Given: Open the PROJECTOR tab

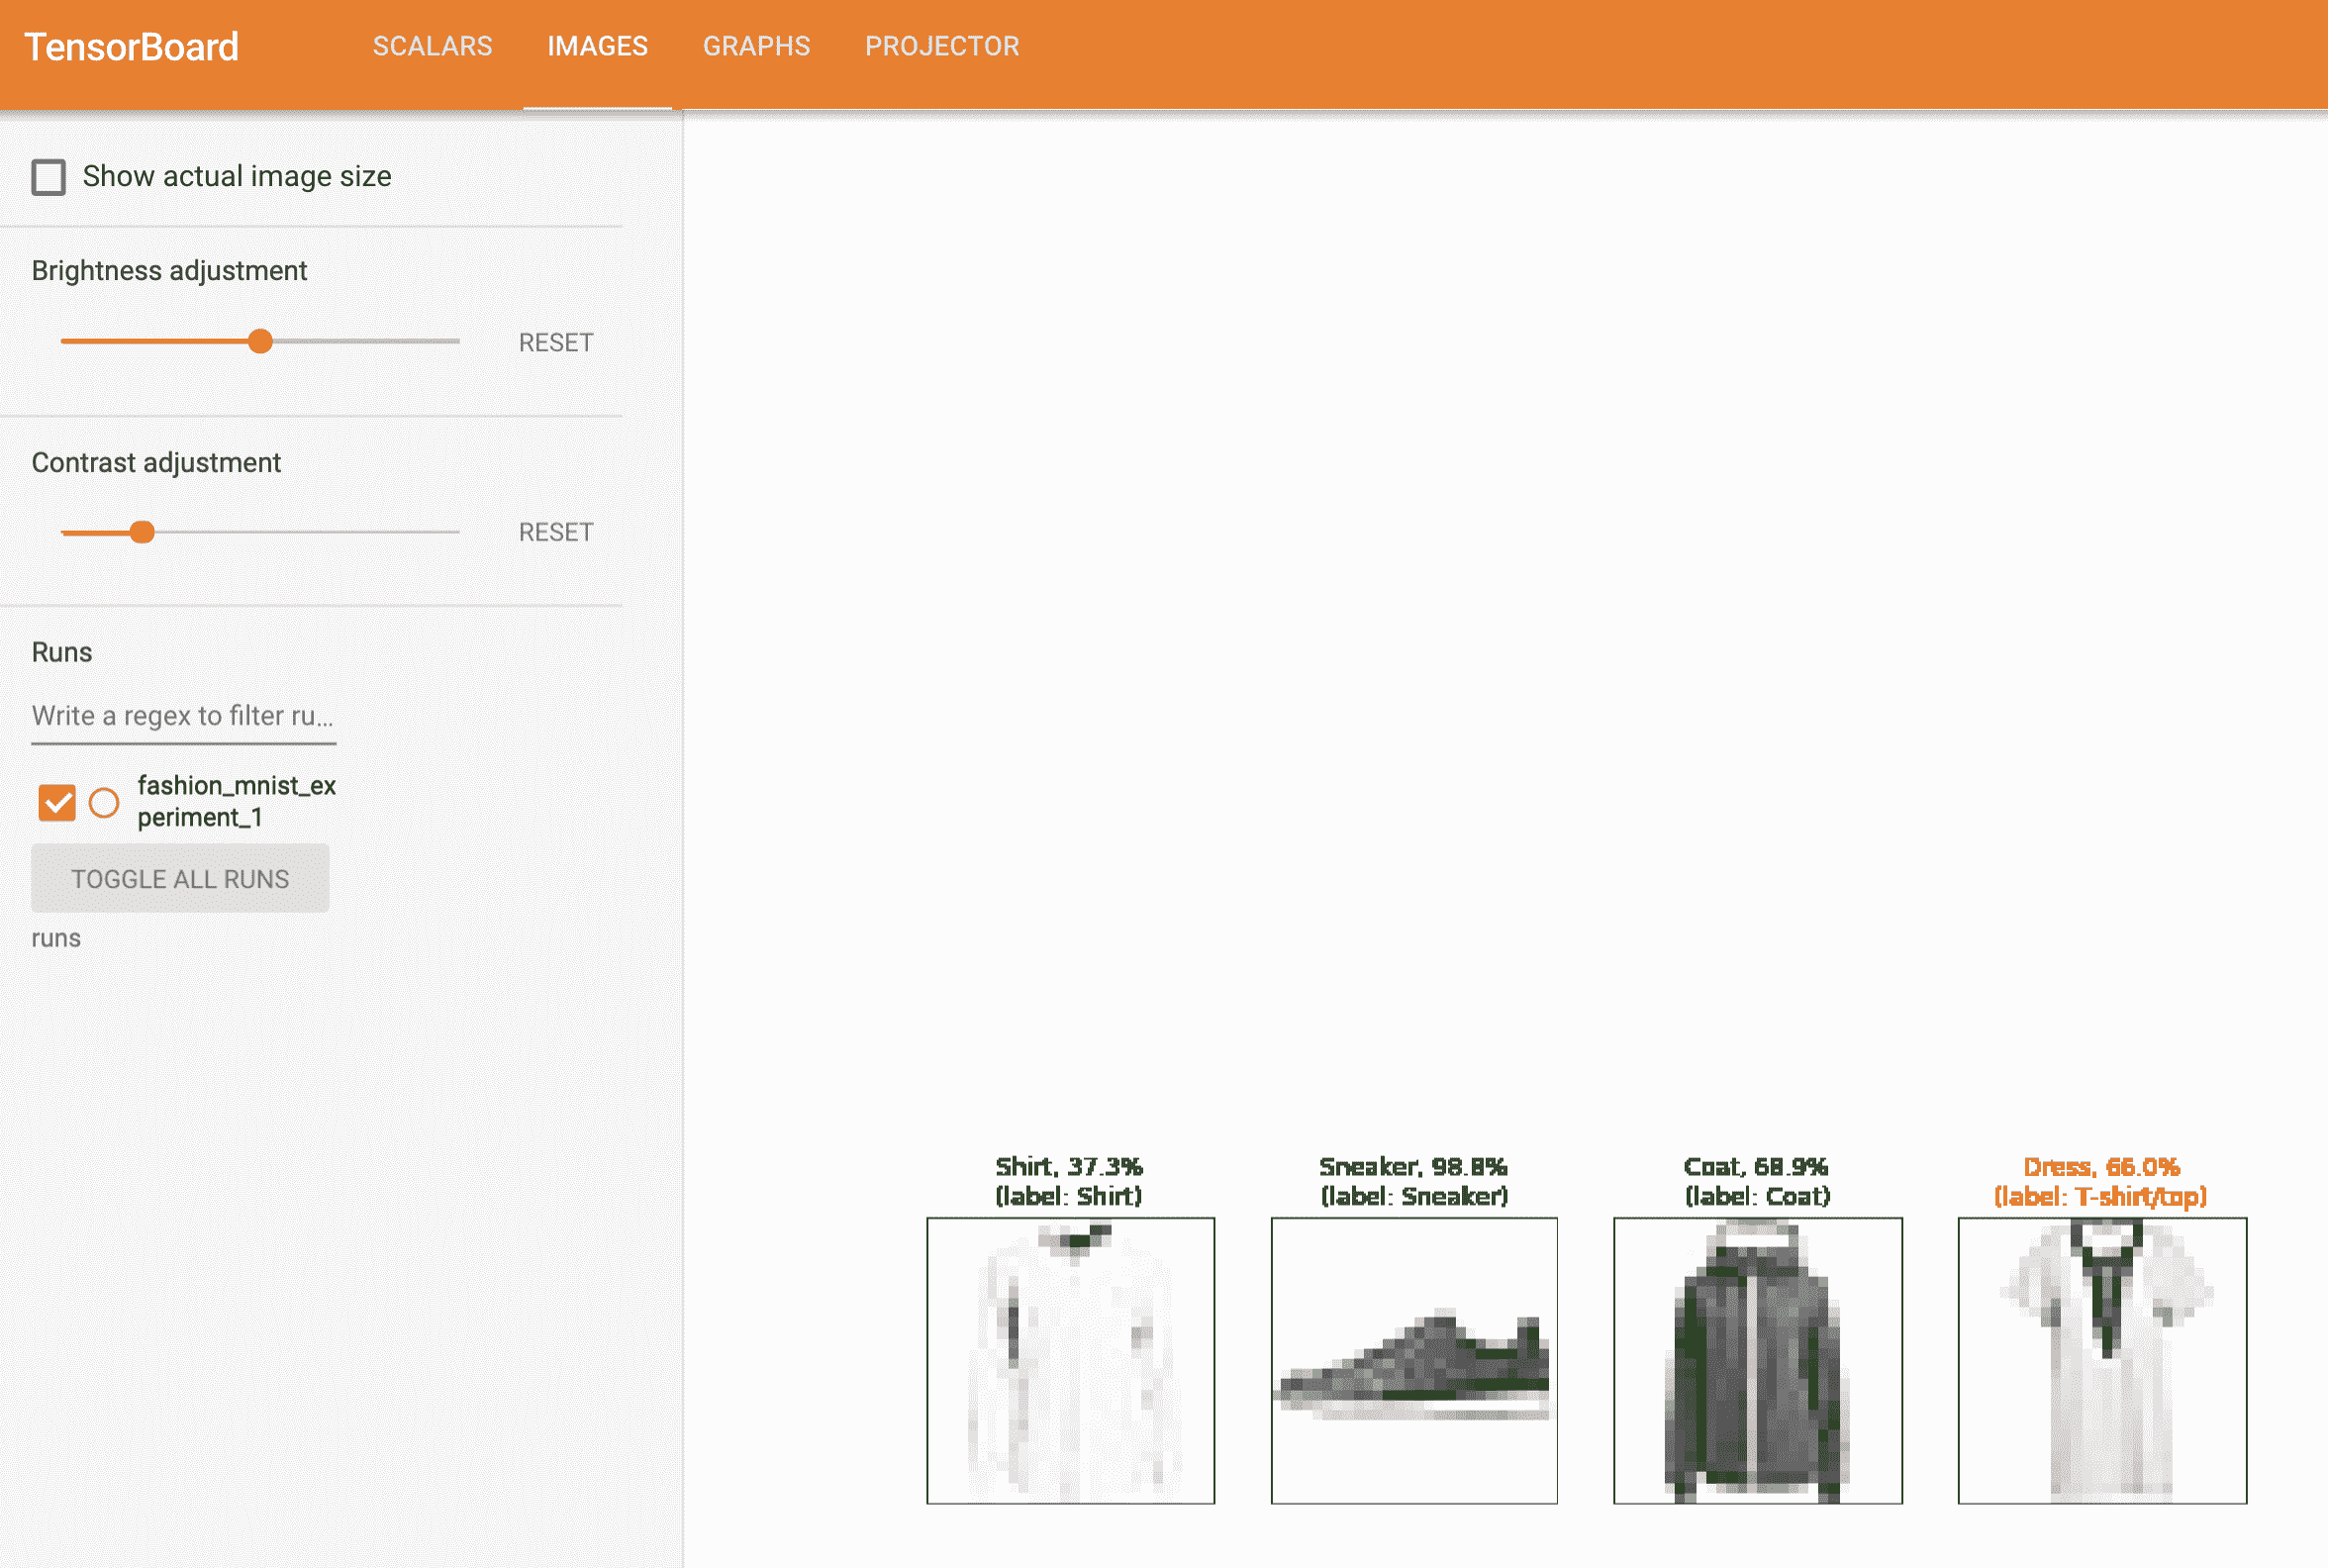Looking at the screenshot, I should (943, 46).
